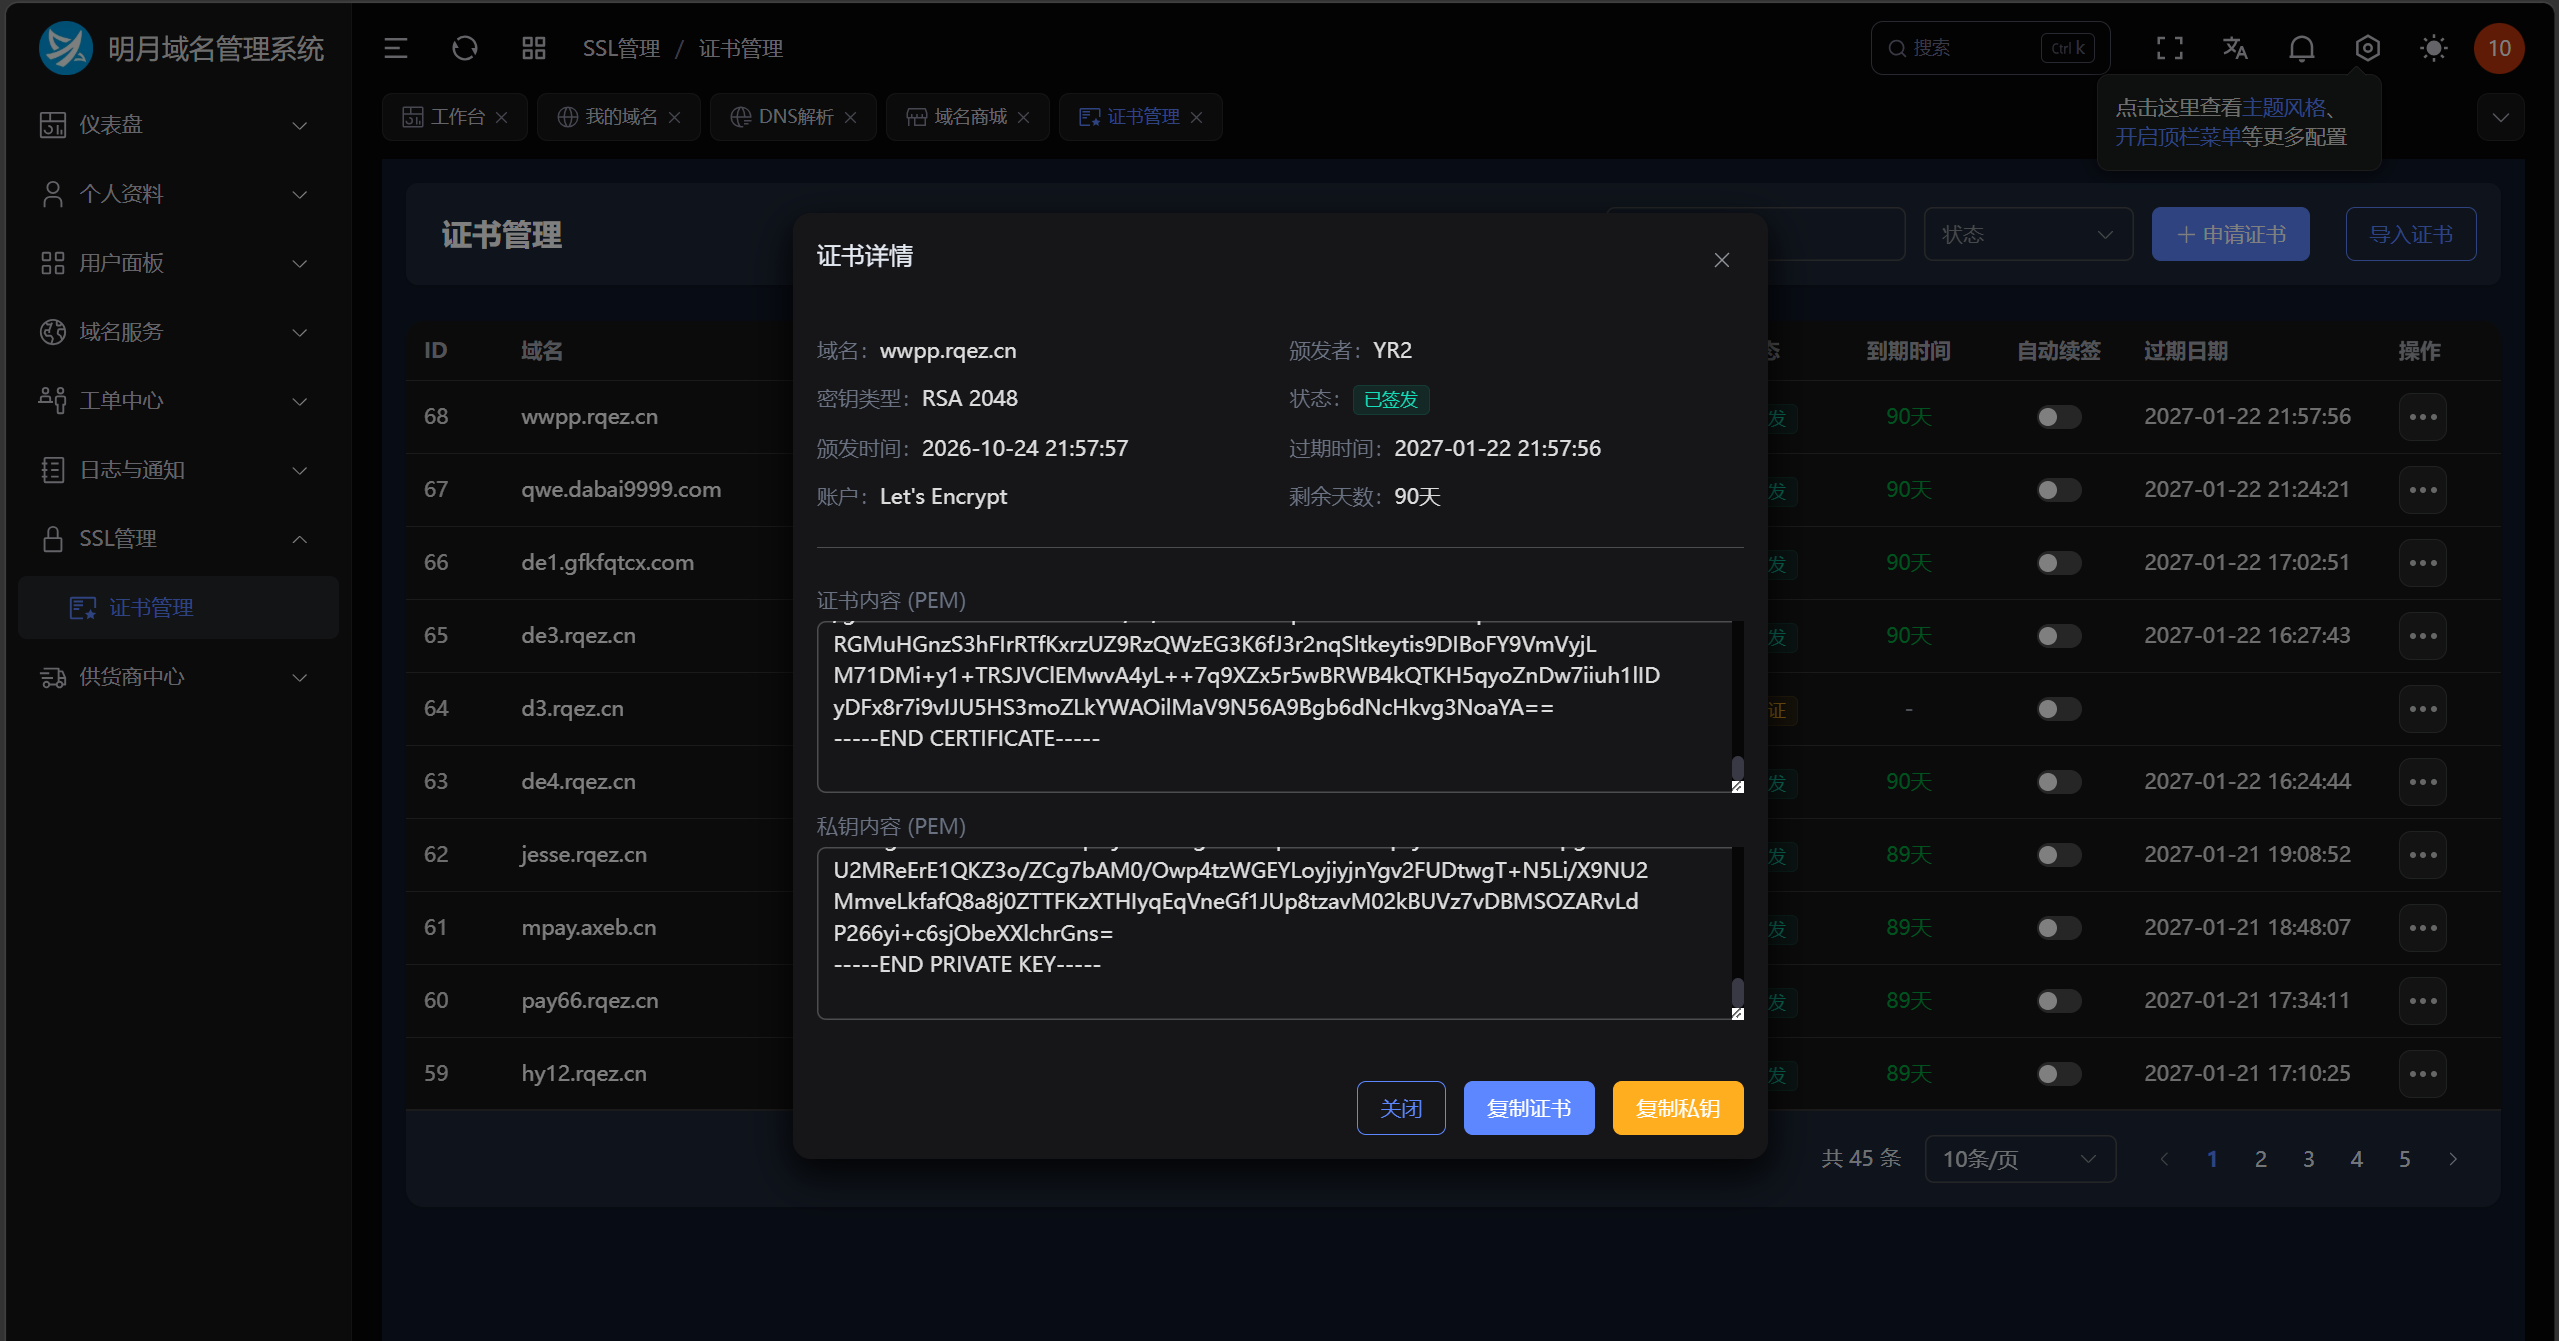Open the apps grid icon
The image size is (2559, 1341).
(534, 48)
